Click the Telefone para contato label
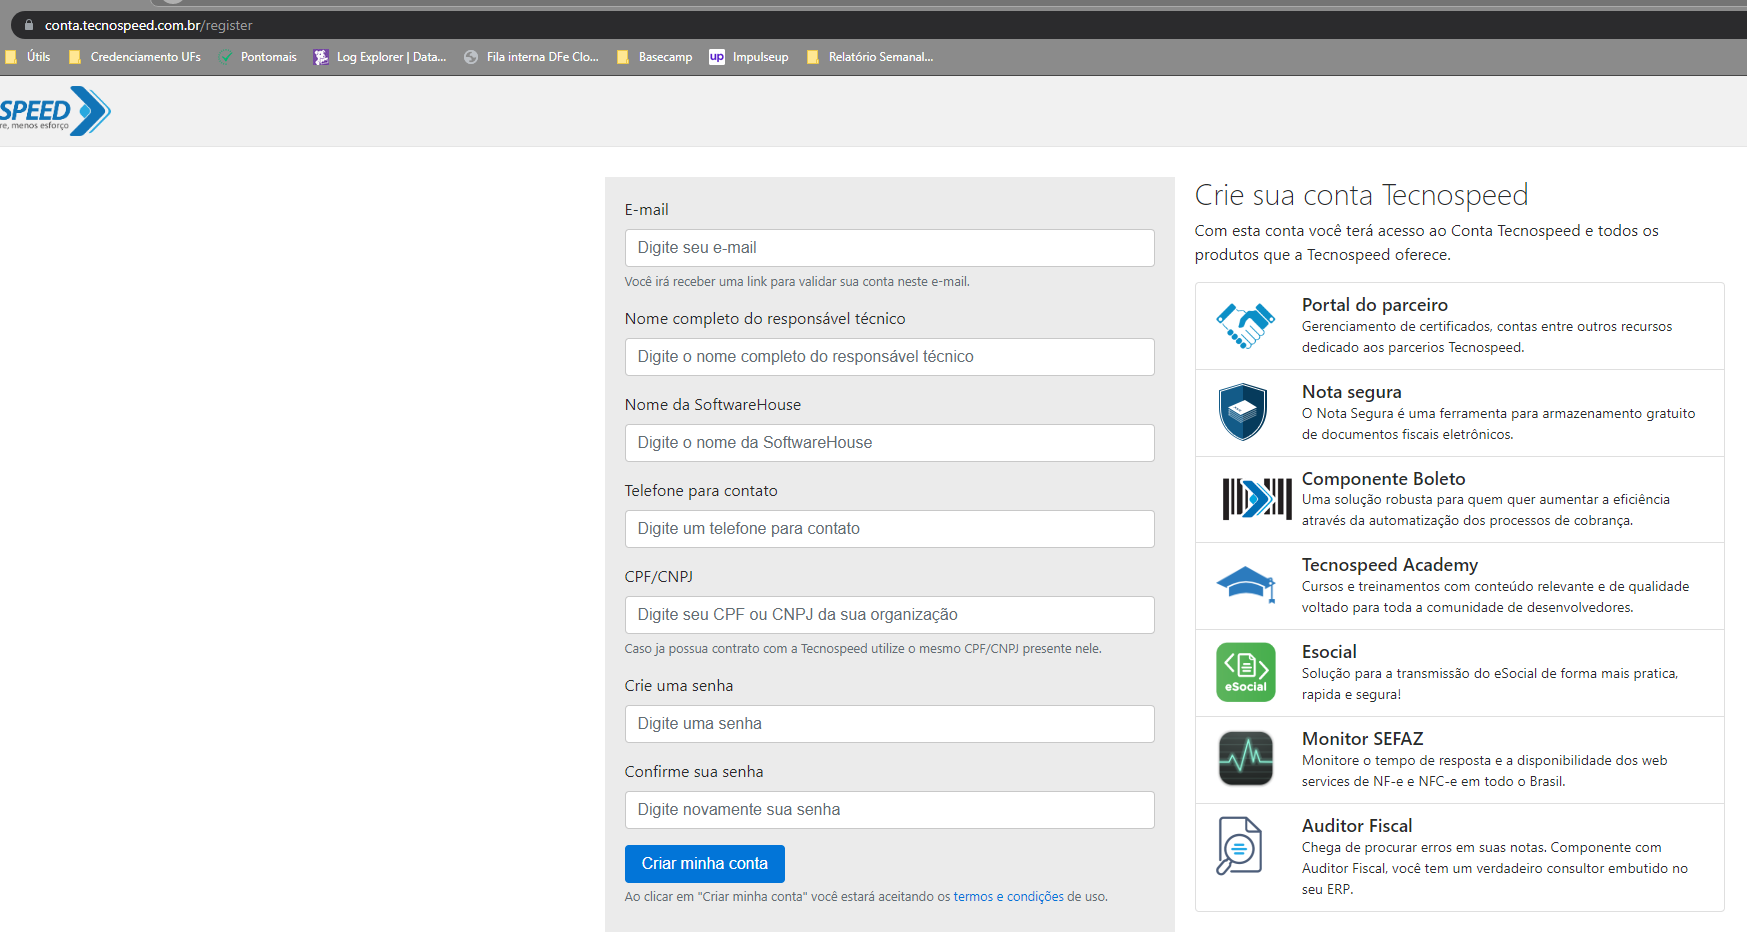Image resolution: width=1747 pixels, height=949 pixels. (x=701, y=491)
